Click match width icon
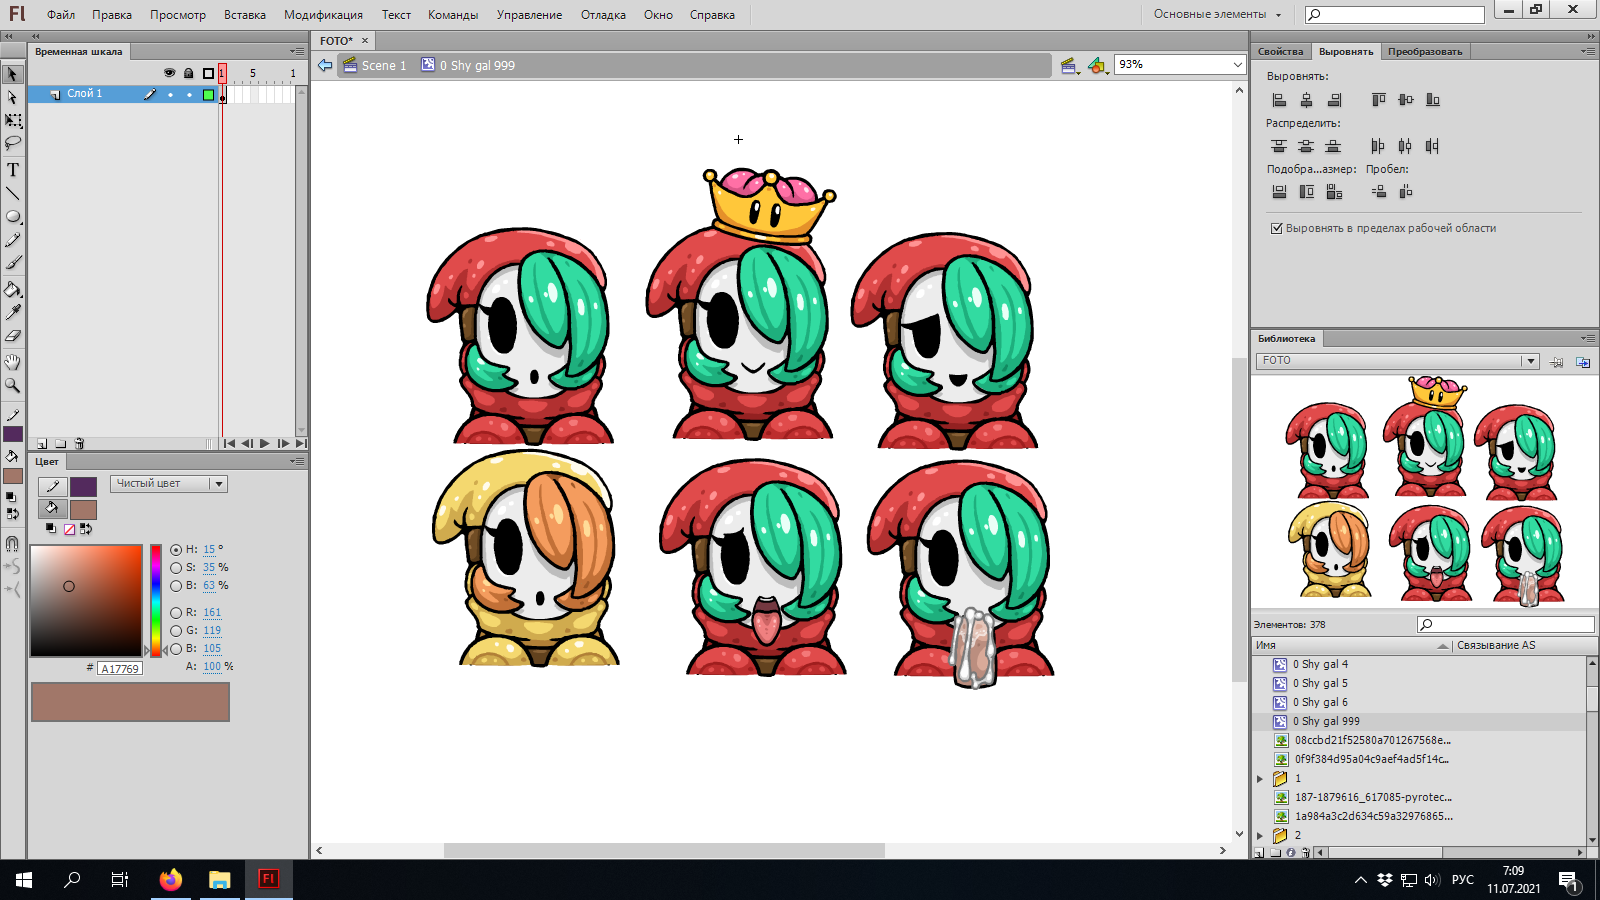This screenshot has height=900, width=1600. click(x=1279, y=192)
